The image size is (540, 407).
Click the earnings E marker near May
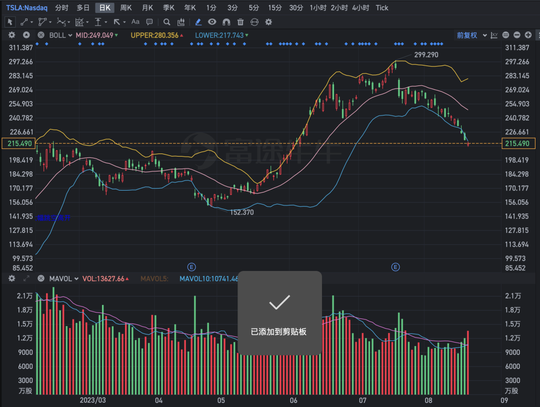[191, 267]
